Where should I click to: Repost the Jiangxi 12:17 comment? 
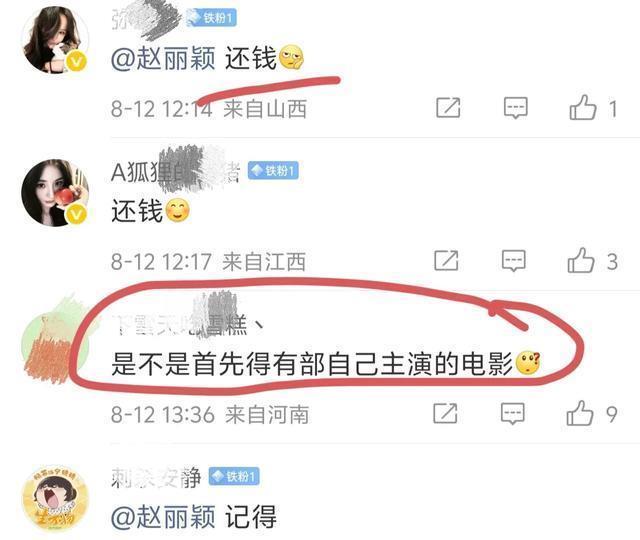[446, 260]
